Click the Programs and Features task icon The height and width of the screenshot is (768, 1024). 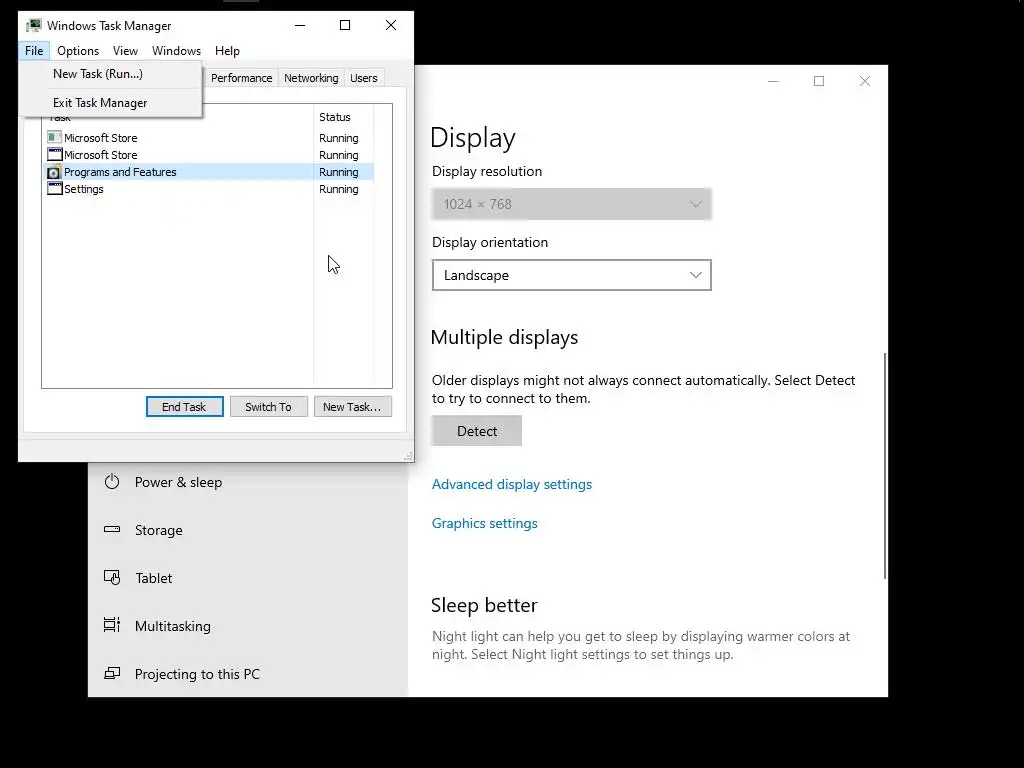pos(54,172)
